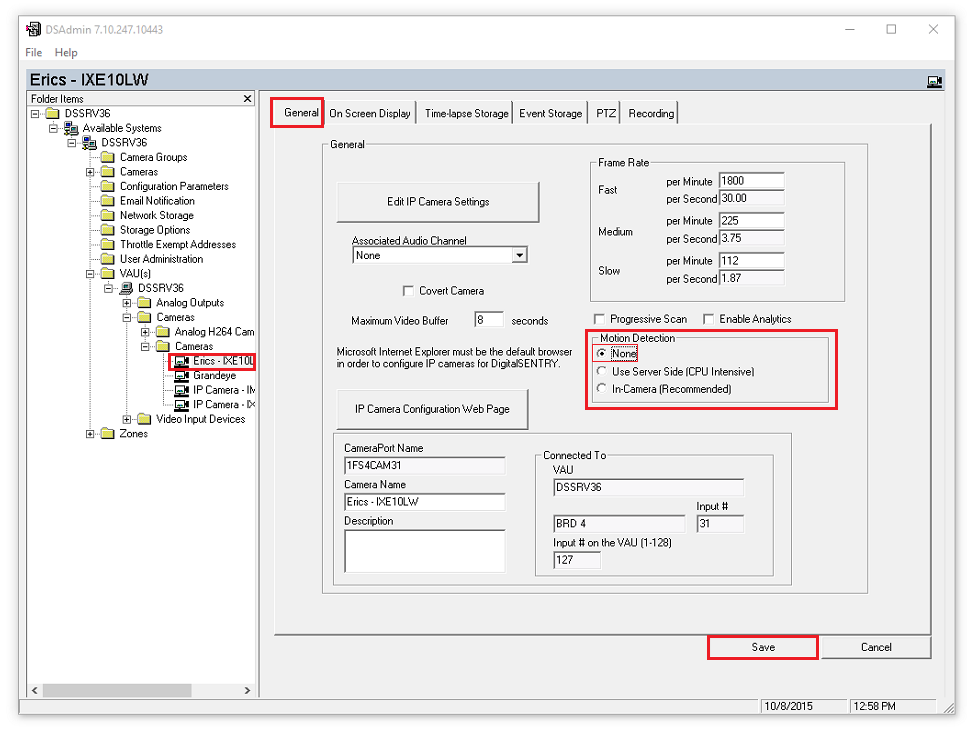
Task: Click the Edit IP Camera Settings button
Action: 437,202
